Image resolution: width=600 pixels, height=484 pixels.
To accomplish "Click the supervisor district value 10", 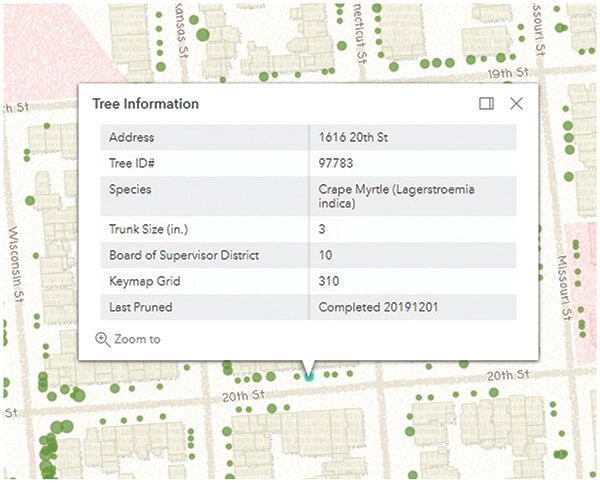I will (x=325, y=255).
